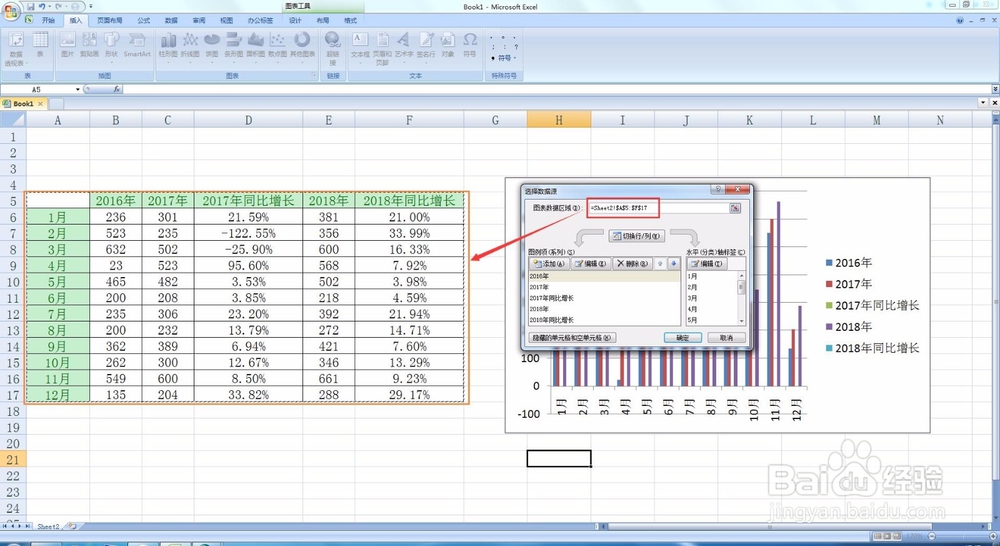
Task: Insert clip art (剪贴画)
Action: coord(89,45)
